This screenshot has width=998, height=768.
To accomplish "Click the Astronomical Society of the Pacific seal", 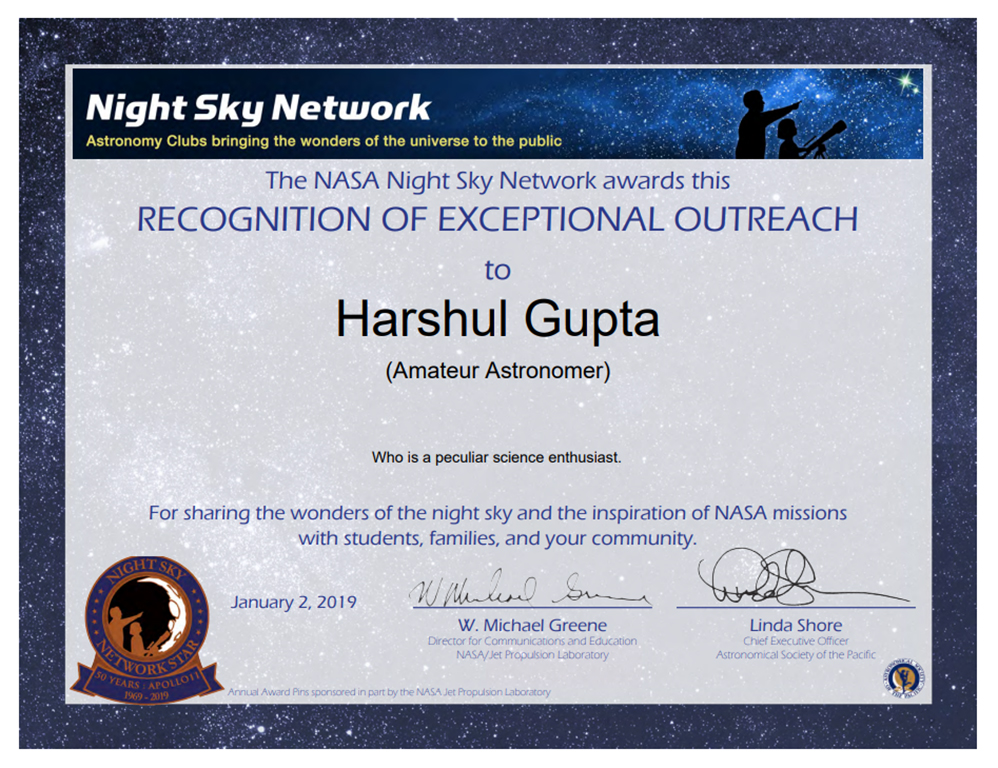I will tap(903, 678).
